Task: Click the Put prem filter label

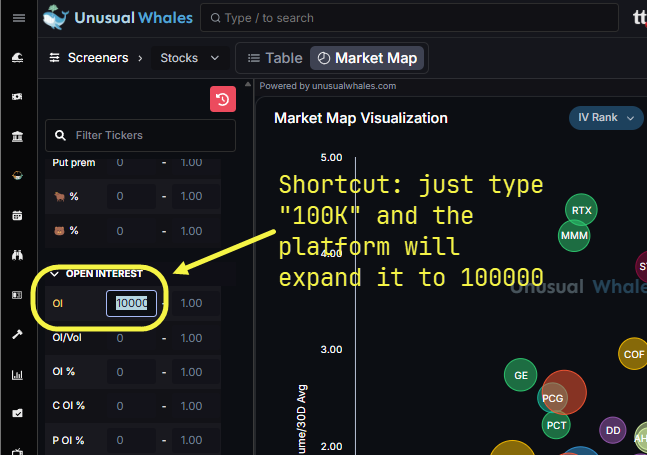Action: (x=73, y=163)
